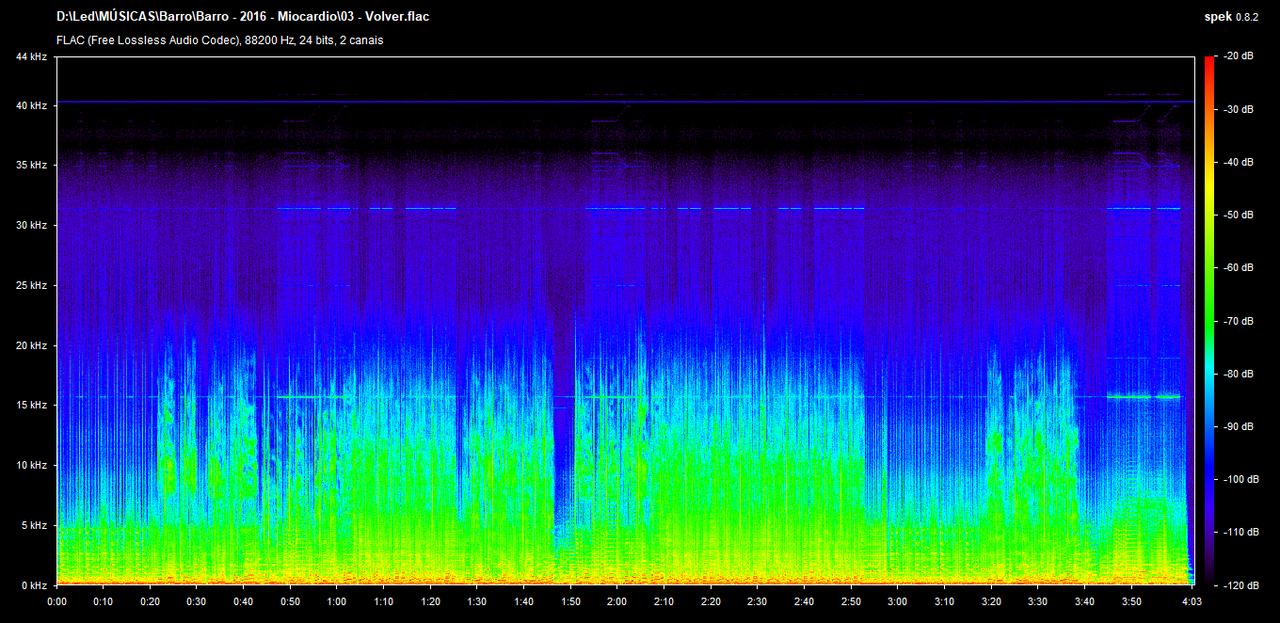1280x623 pixels.
Task: Click the 2:00 time label
Action: [617, 602]
